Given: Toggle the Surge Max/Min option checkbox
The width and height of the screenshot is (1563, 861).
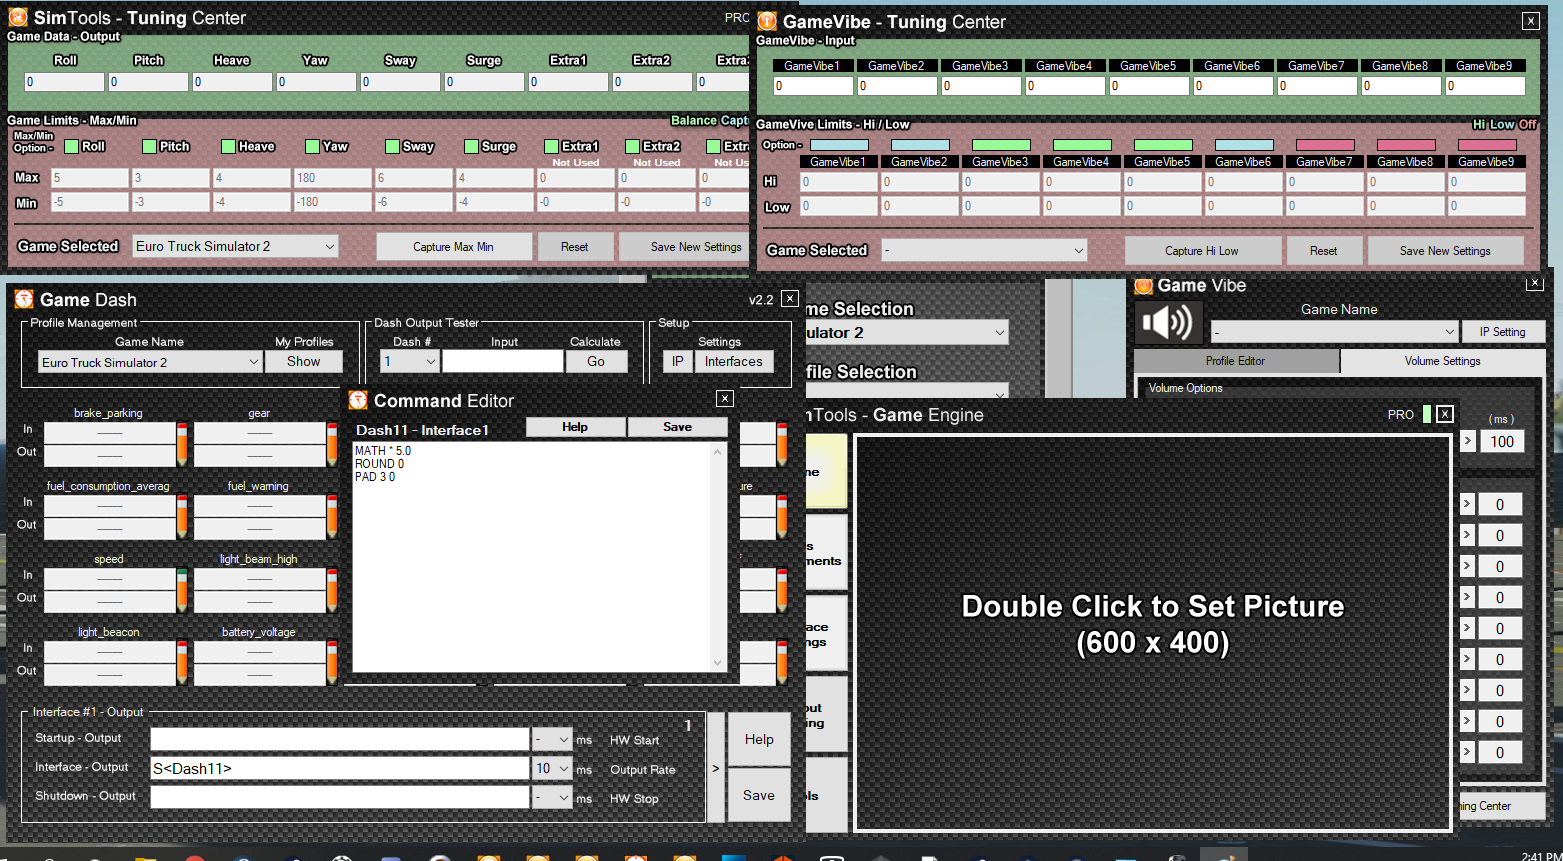Looking at the screenshot, I should pyautogui.click(x=471, y=146).
